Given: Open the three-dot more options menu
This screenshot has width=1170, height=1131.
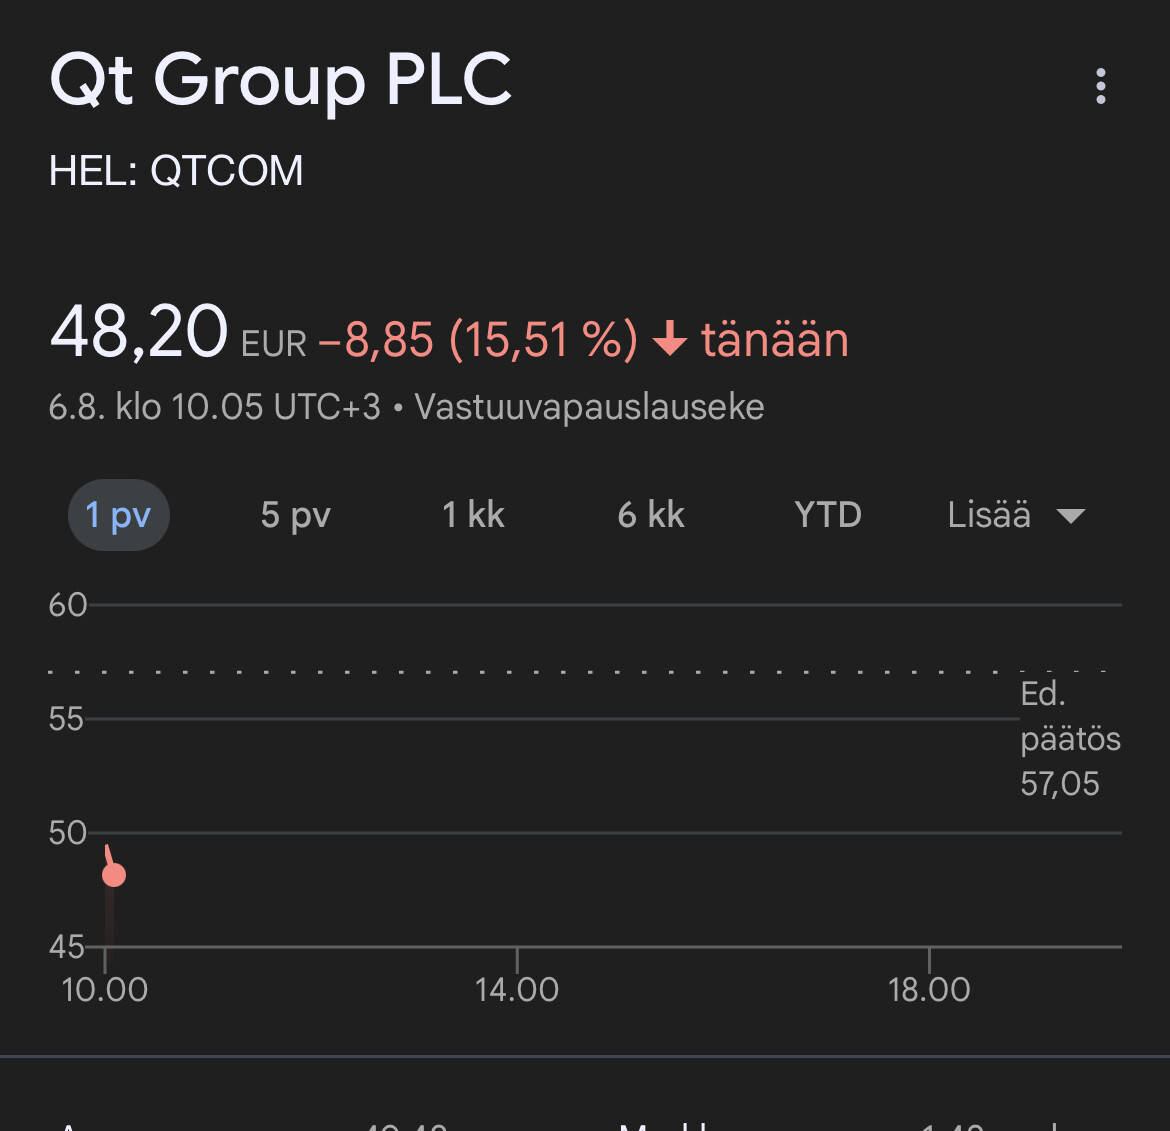Looking at the screenshot, I should click(x=1100, y=87).
